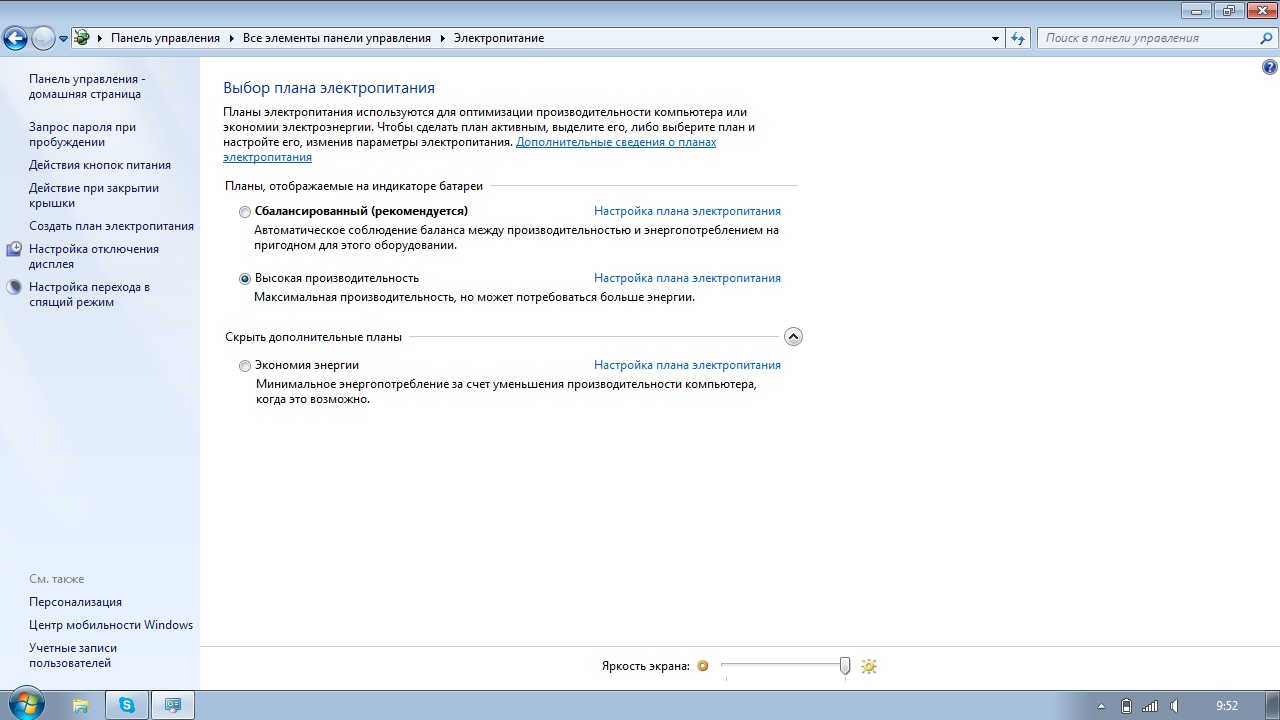1280x720 pixels.
Task: Click the Control Panel icon in address bar
Action: 82,38
